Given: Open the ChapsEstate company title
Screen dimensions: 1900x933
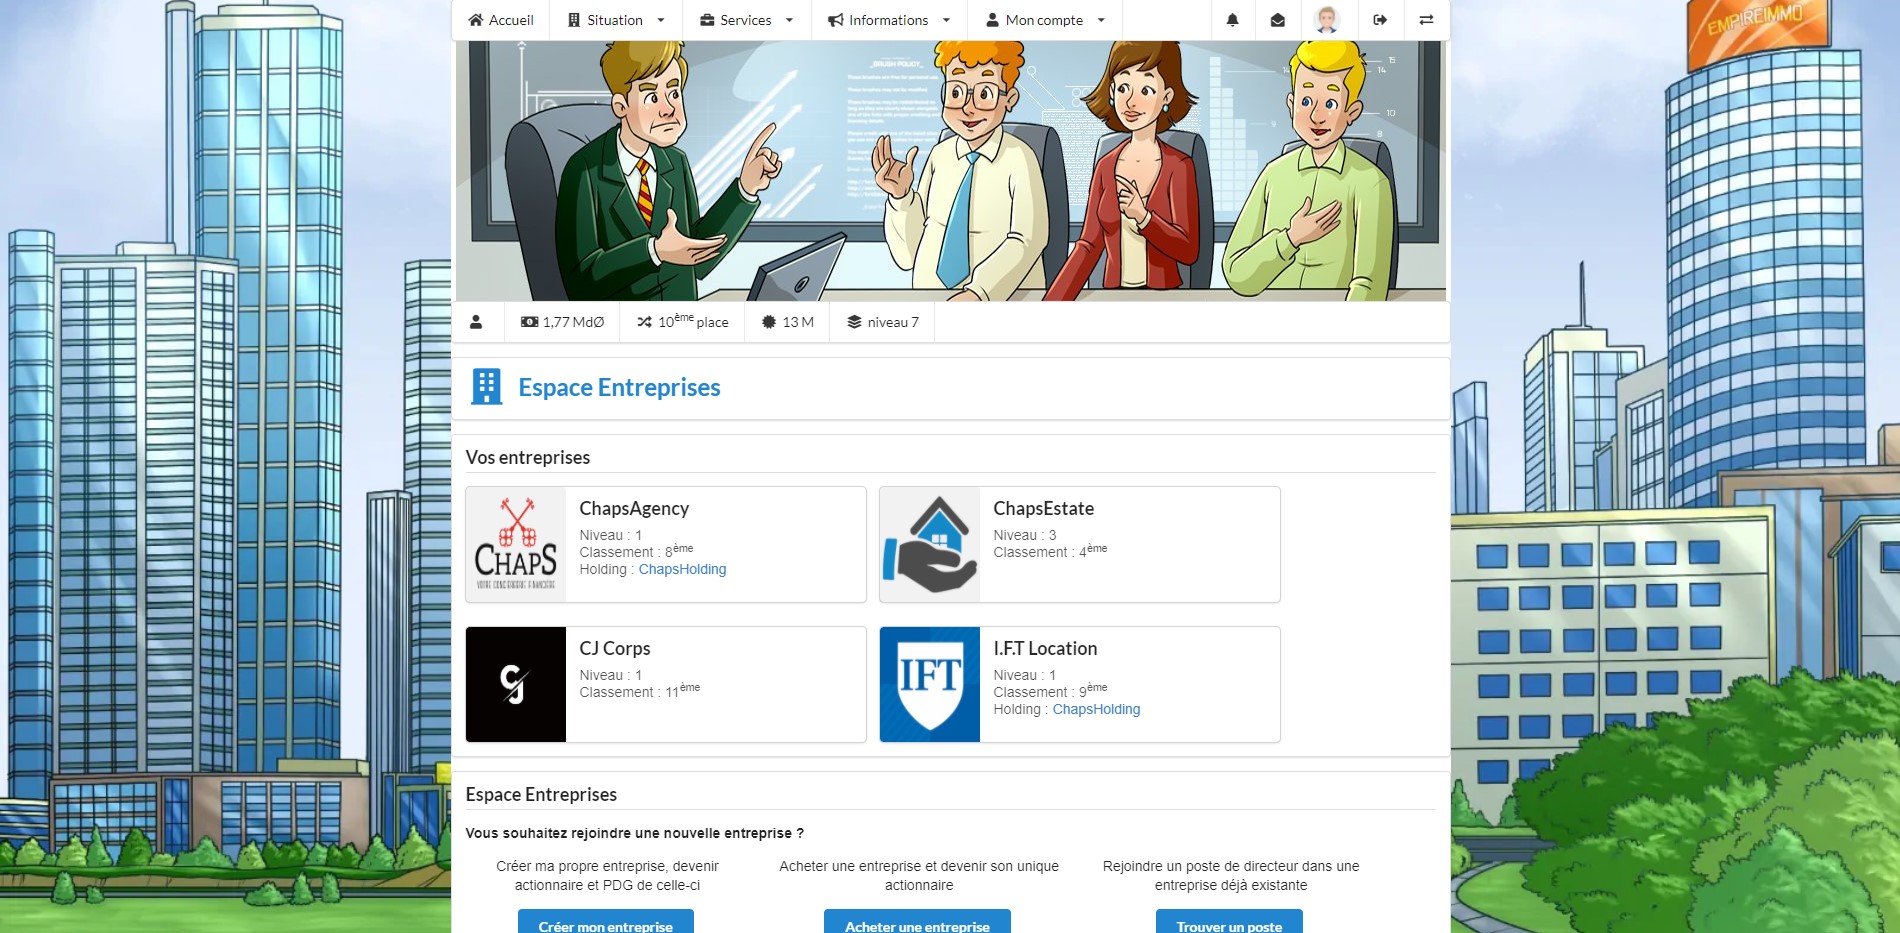Looking at the screenshot, I should 1043,508.
